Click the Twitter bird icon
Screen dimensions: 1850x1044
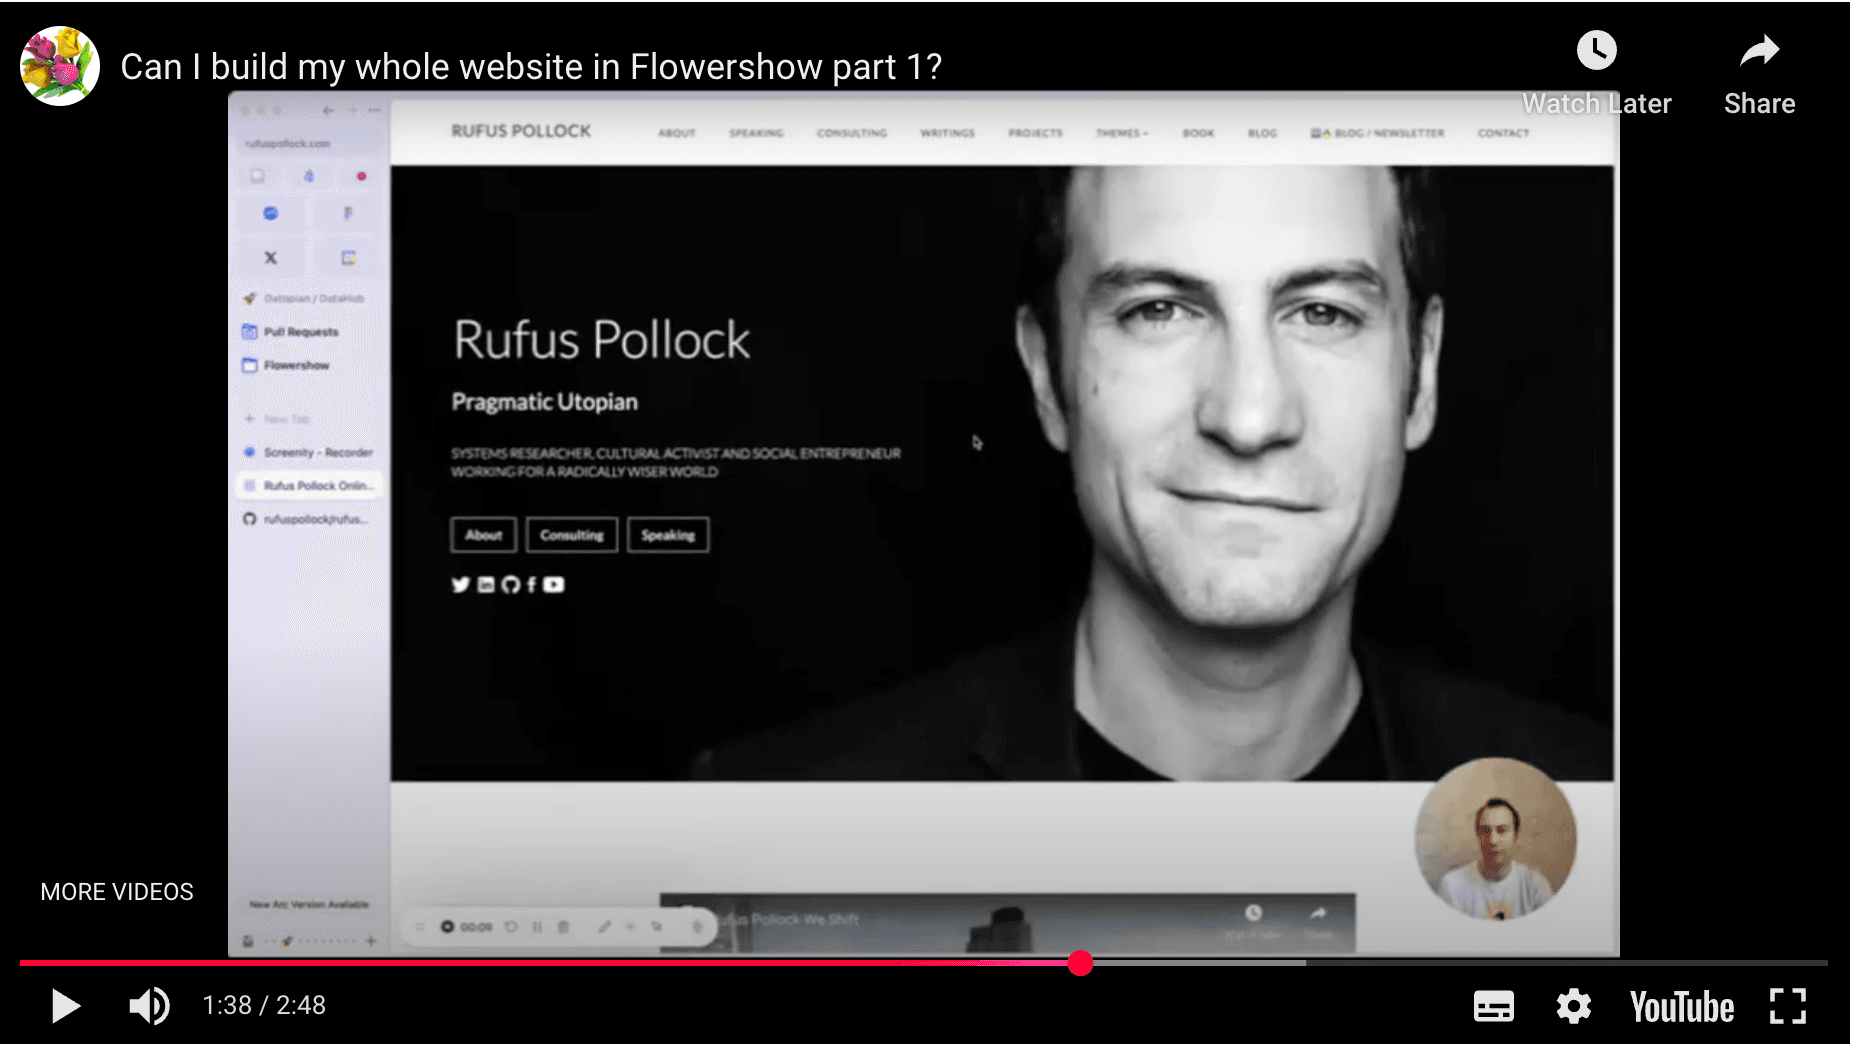460,585
